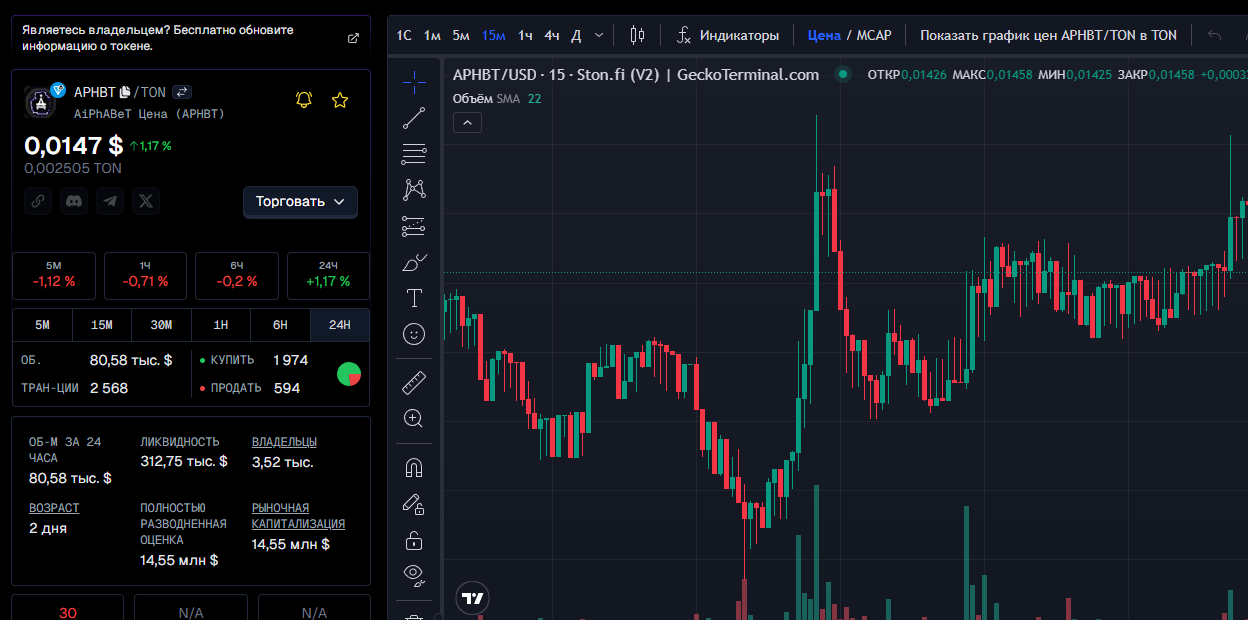
Task: Switch the chart to Цена price mode
Action: click(824, 35)
